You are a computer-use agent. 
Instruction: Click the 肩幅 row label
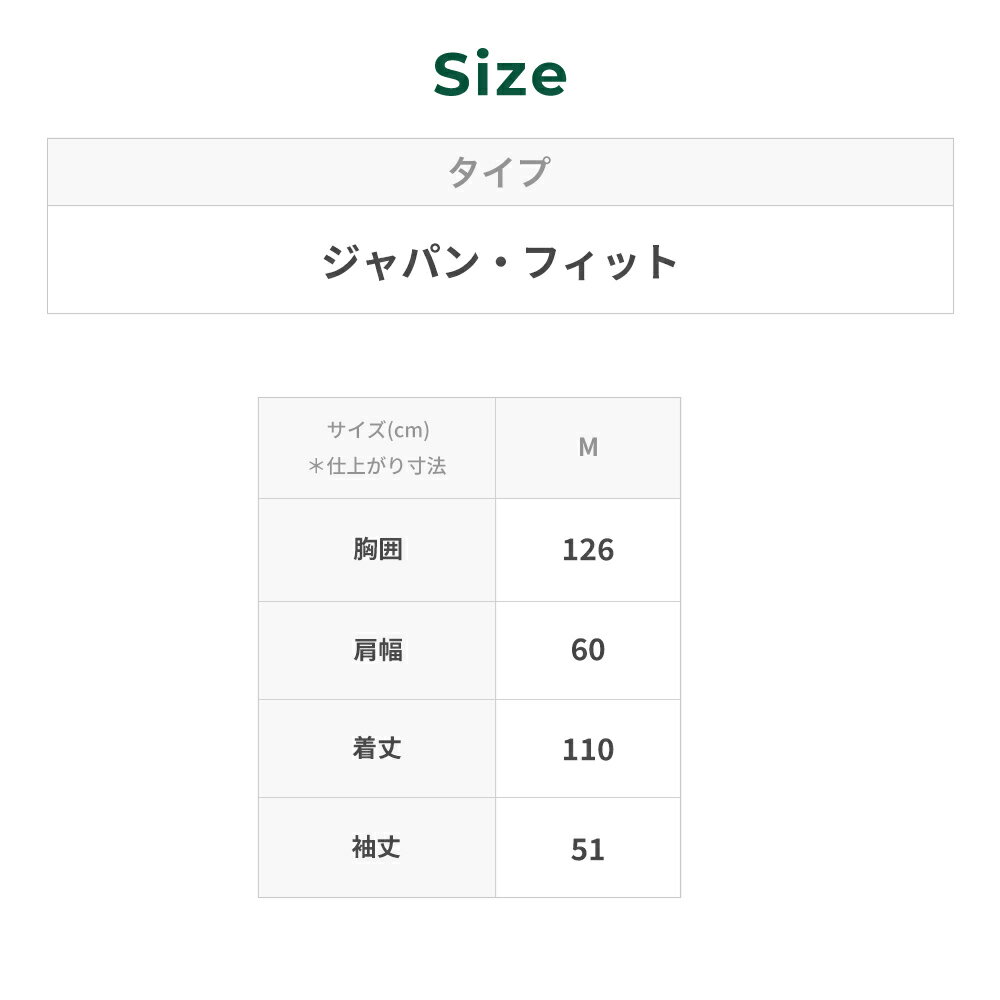coord(377,650)
